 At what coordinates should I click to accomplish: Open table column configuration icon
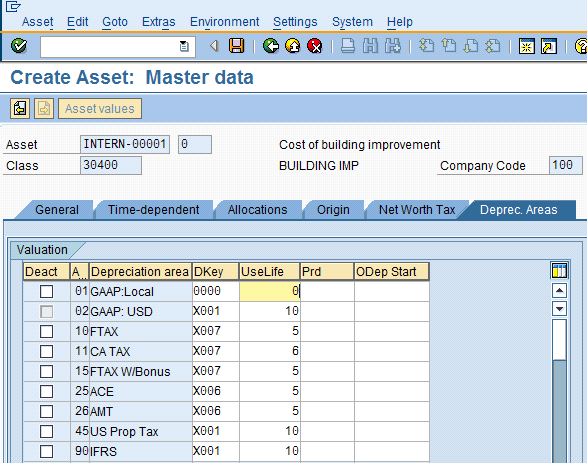click(x=559, y=271)
